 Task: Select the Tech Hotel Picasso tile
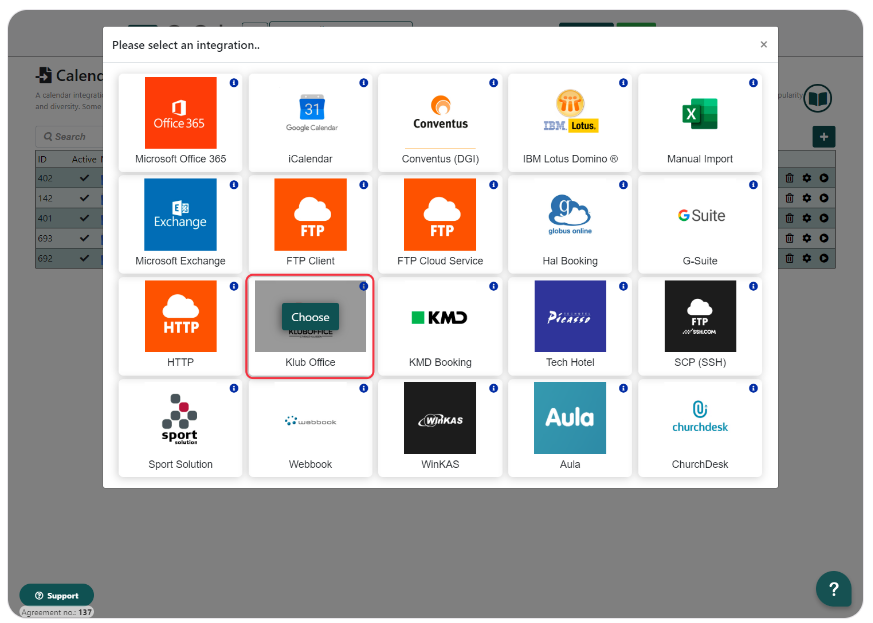[570, 326]
